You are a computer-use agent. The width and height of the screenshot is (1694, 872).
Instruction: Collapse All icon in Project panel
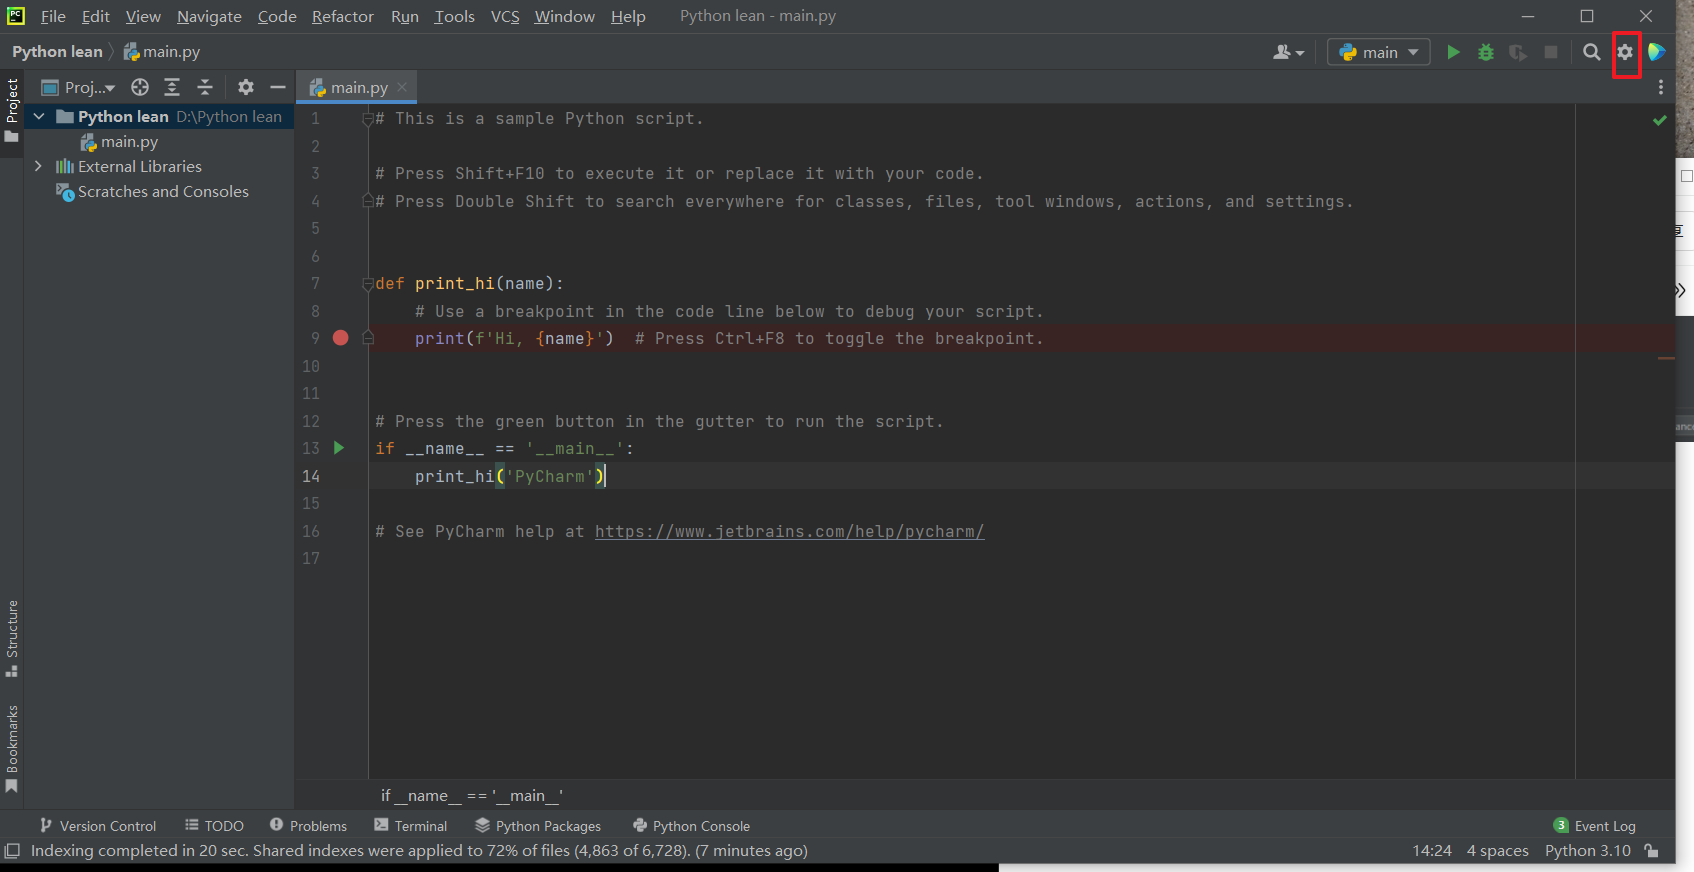pos(204,87)
